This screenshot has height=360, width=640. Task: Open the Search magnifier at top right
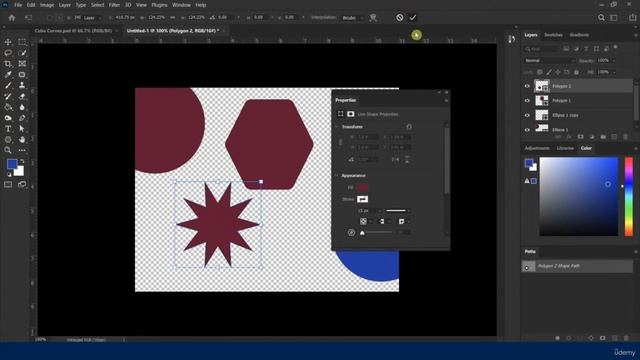[x=601, y=18]
